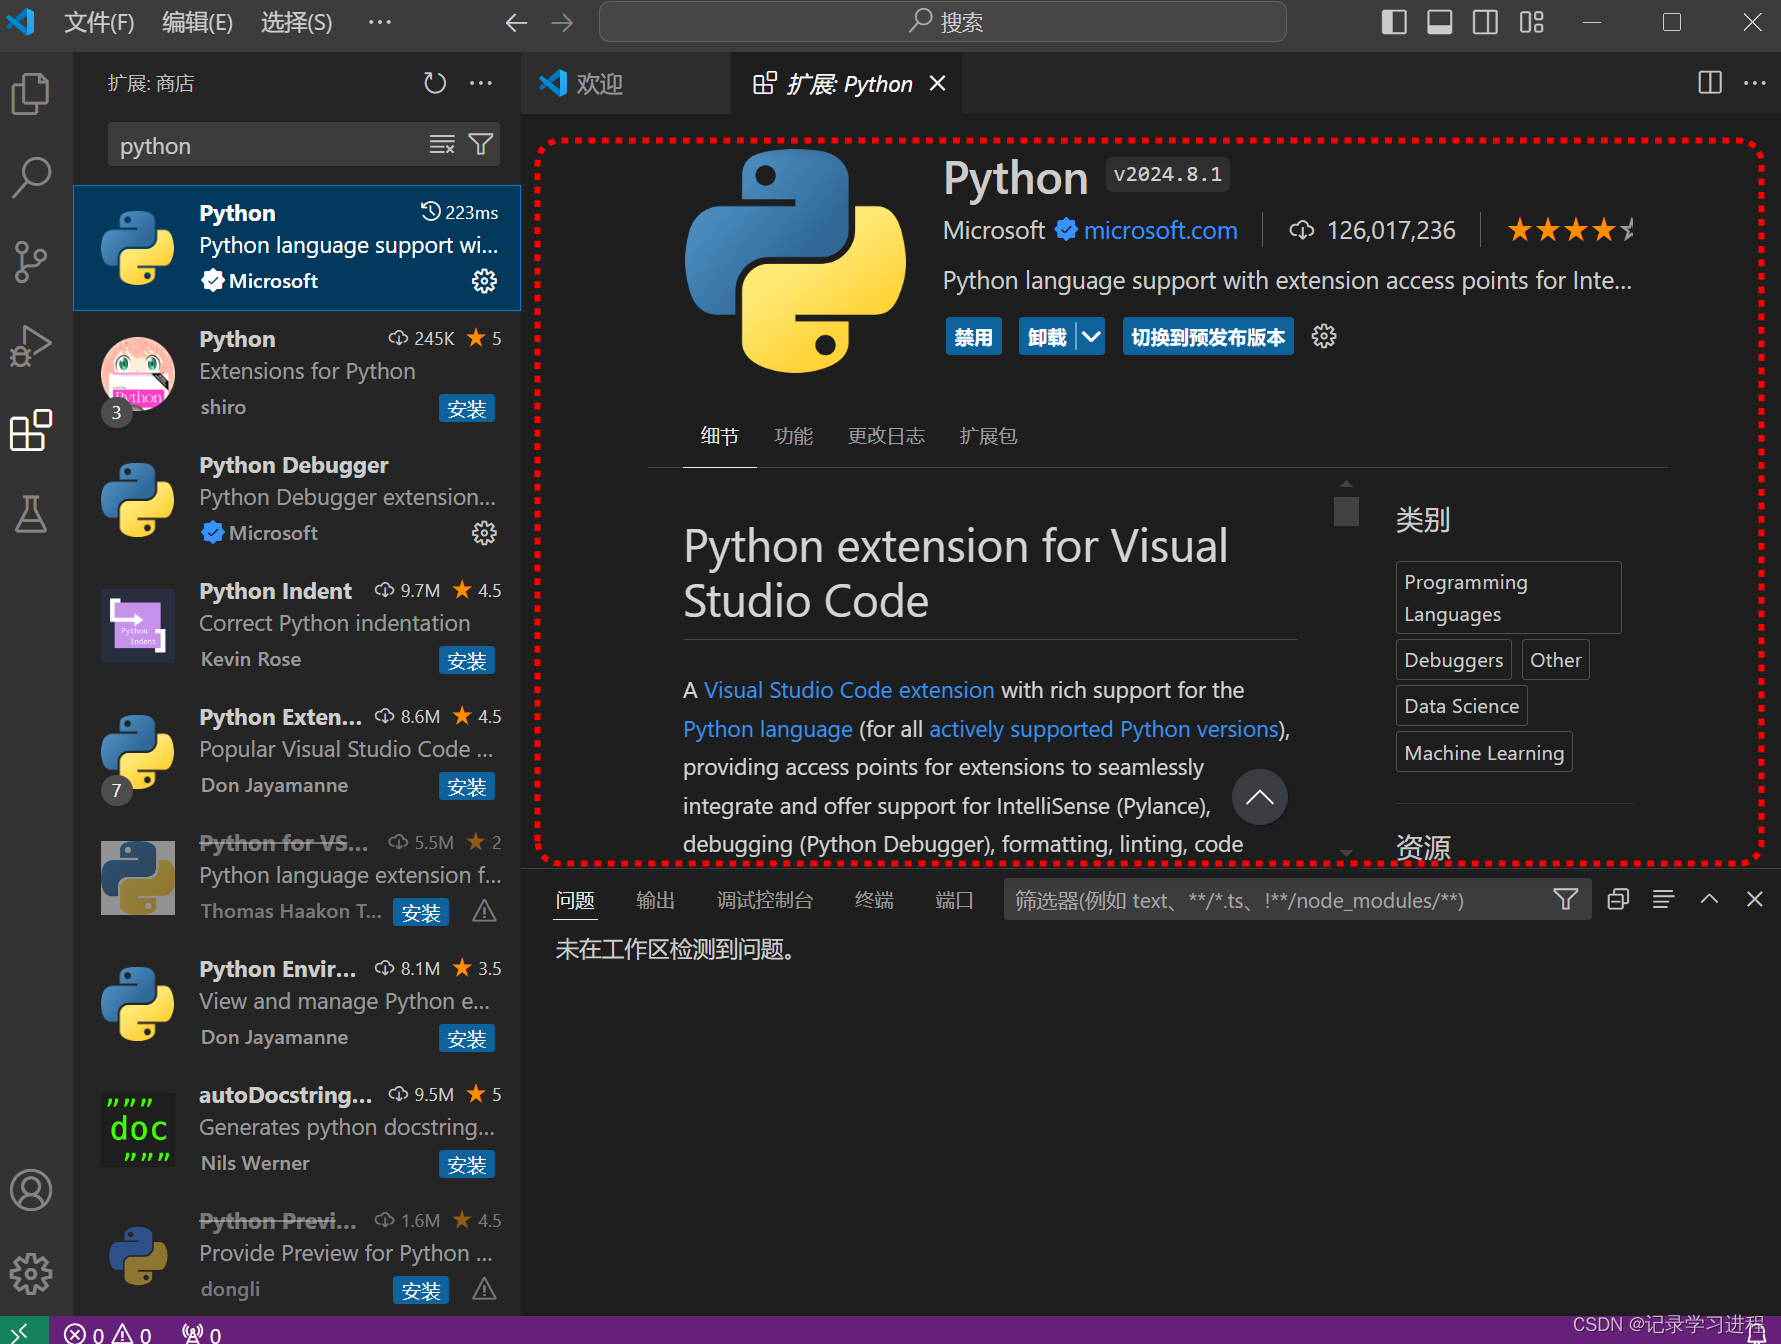Screen dimensions: 1781x1344
Task: Switch to the 更改日志 tab
Action: 886,436
